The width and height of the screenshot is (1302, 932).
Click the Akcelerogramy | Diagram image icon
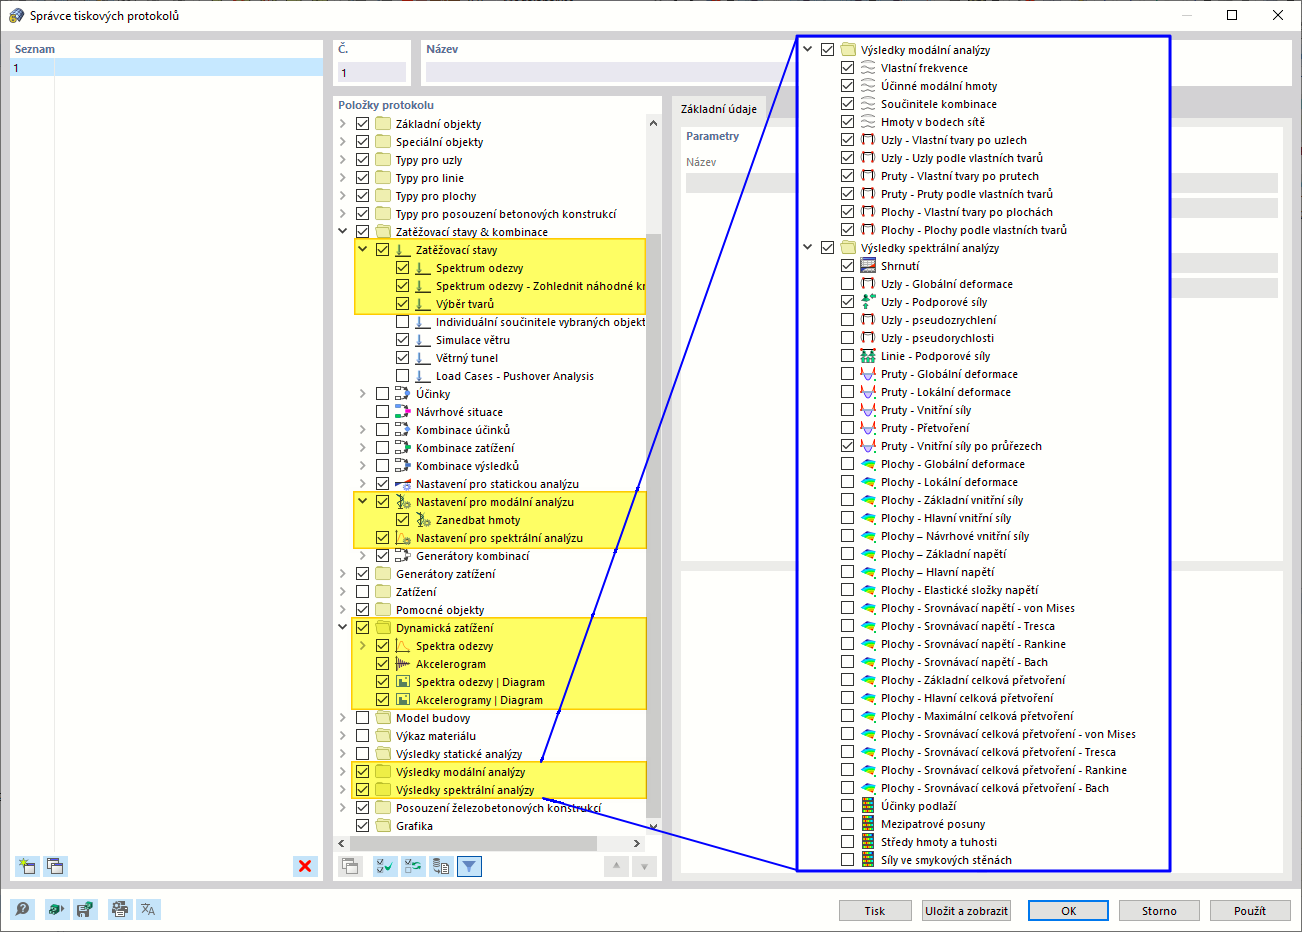(x=403, y=700)
